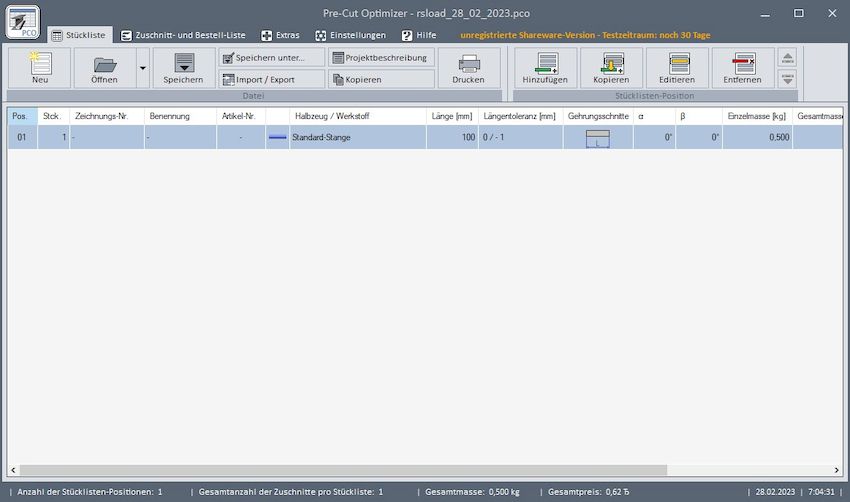Click the β column header

(699, 116)
